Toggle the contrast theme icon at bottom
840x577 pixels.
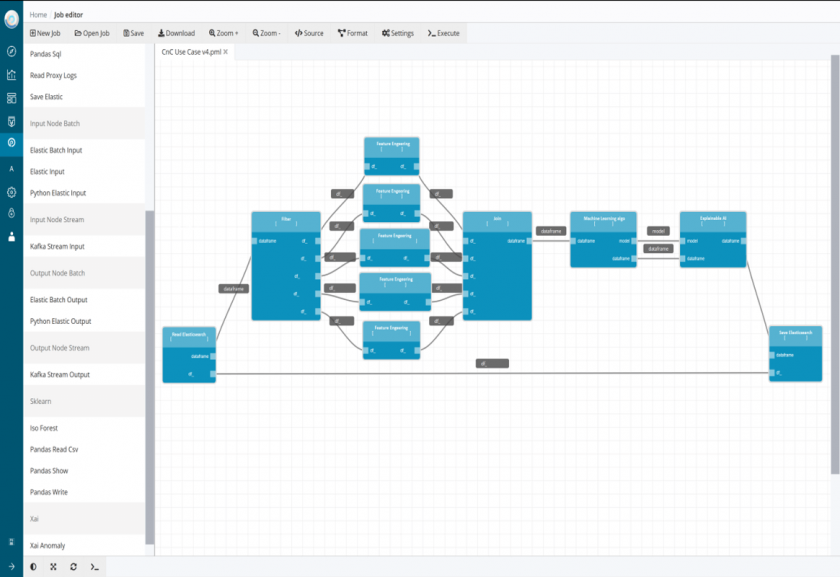(x=33, y=567)
